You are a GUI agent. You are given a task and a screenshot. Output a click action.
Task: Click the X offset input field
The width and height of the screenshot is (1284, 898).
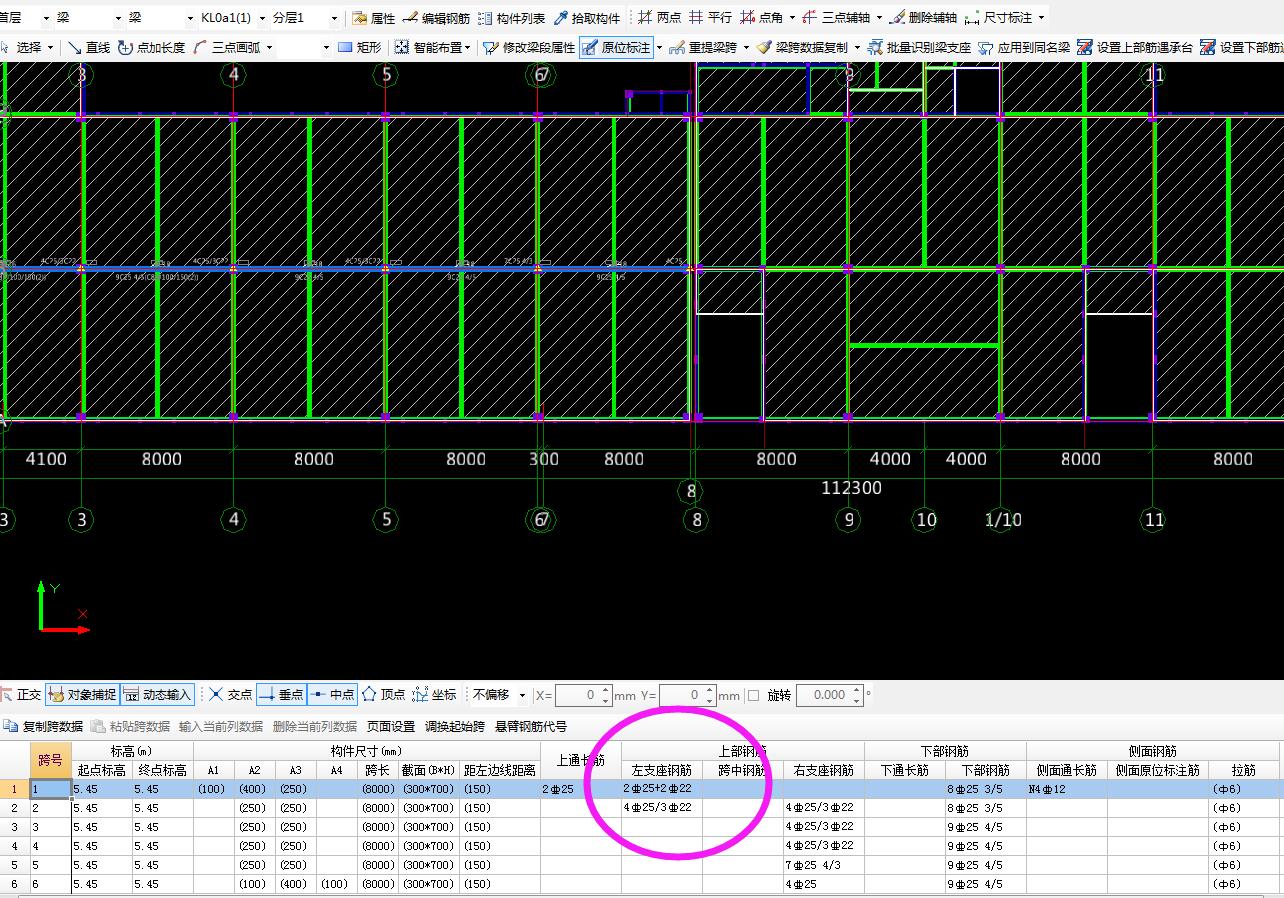tap(583, 695)
